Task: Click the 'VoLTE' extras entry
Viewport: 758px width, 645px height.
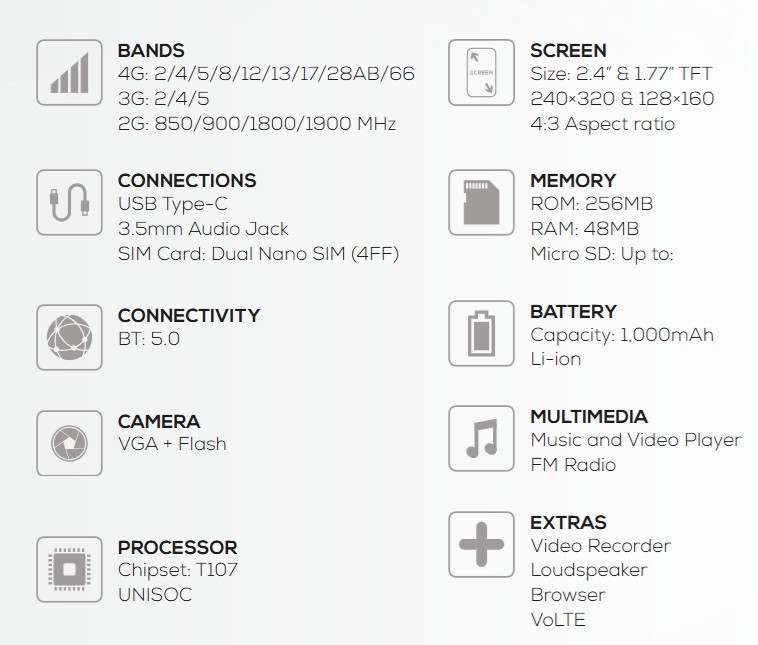Action: tap(558, 620)
